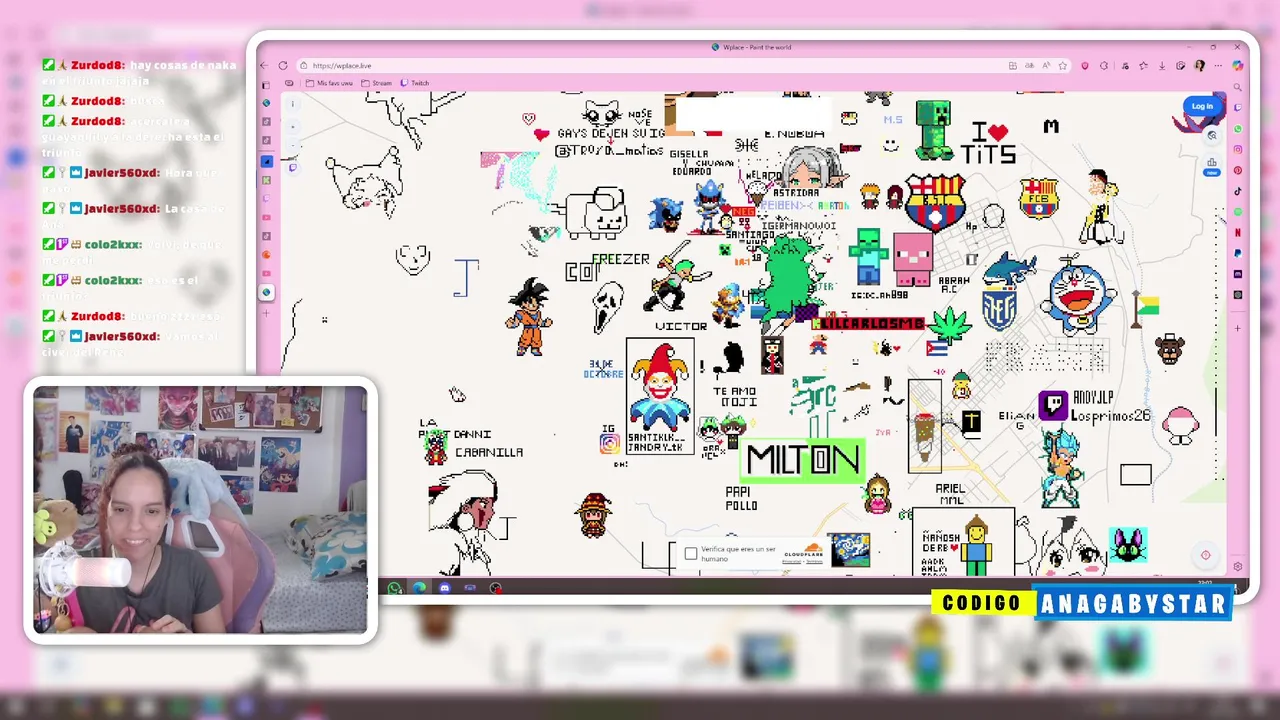
Task: Open split screen in browser toolbar
Action: (1013, 66)
